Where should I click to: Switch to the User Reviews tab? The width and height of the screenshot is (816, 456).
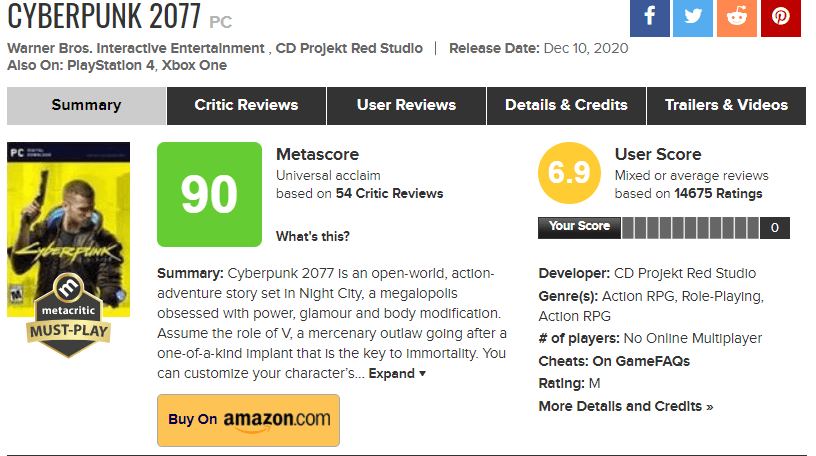point(406,105)
